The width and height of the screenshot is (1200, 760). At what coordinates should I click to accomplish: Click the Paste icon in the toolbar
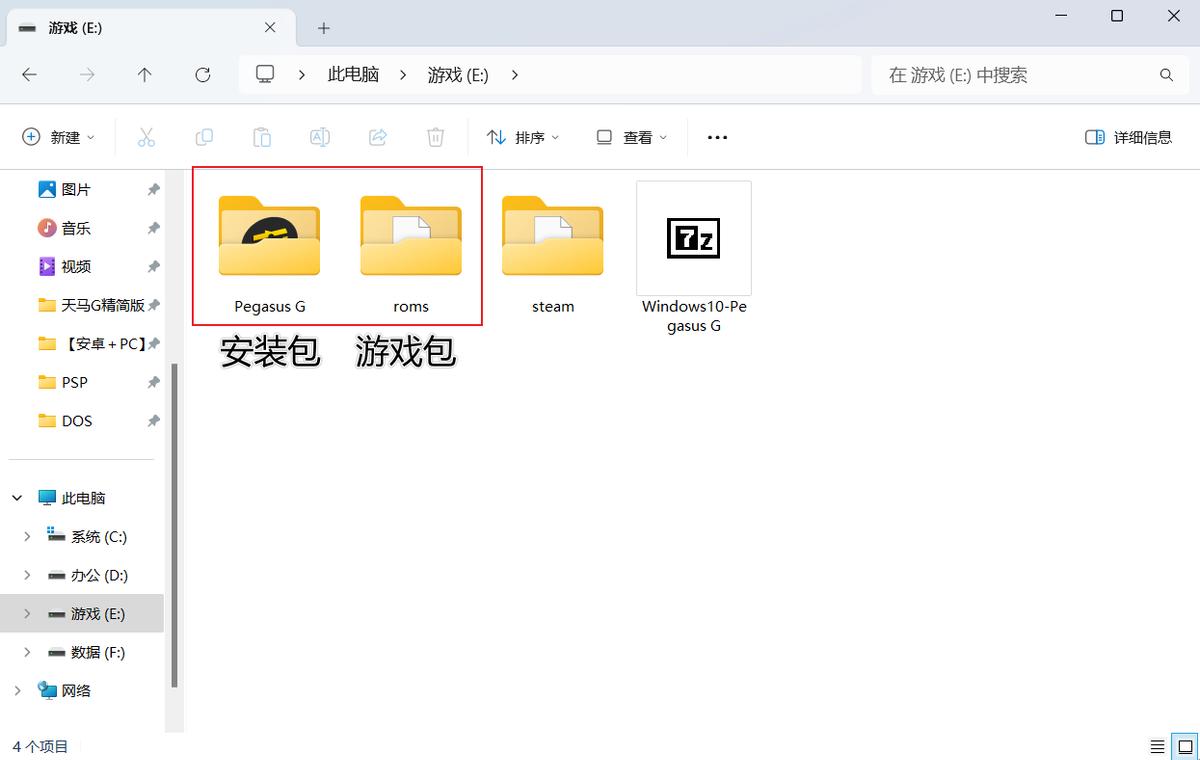pos(262,137)
